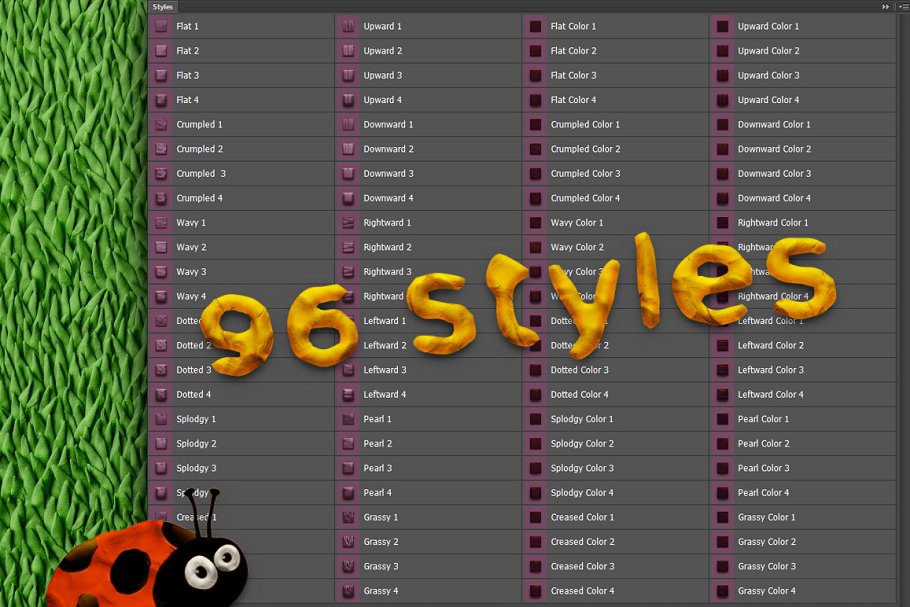This screenshot has width=910, height=607.
Task: Select the Flat Color 2 swatch icon
Action: 535,51
